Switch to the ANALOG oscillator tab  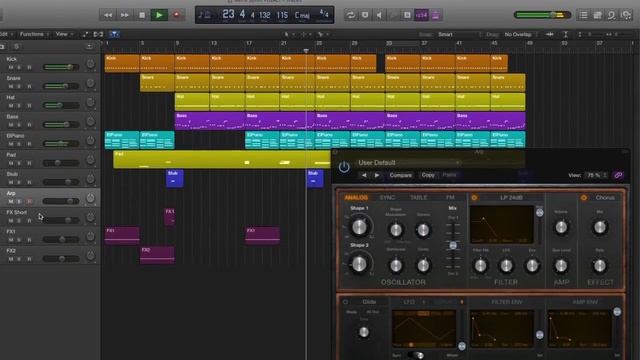(356, 198)
